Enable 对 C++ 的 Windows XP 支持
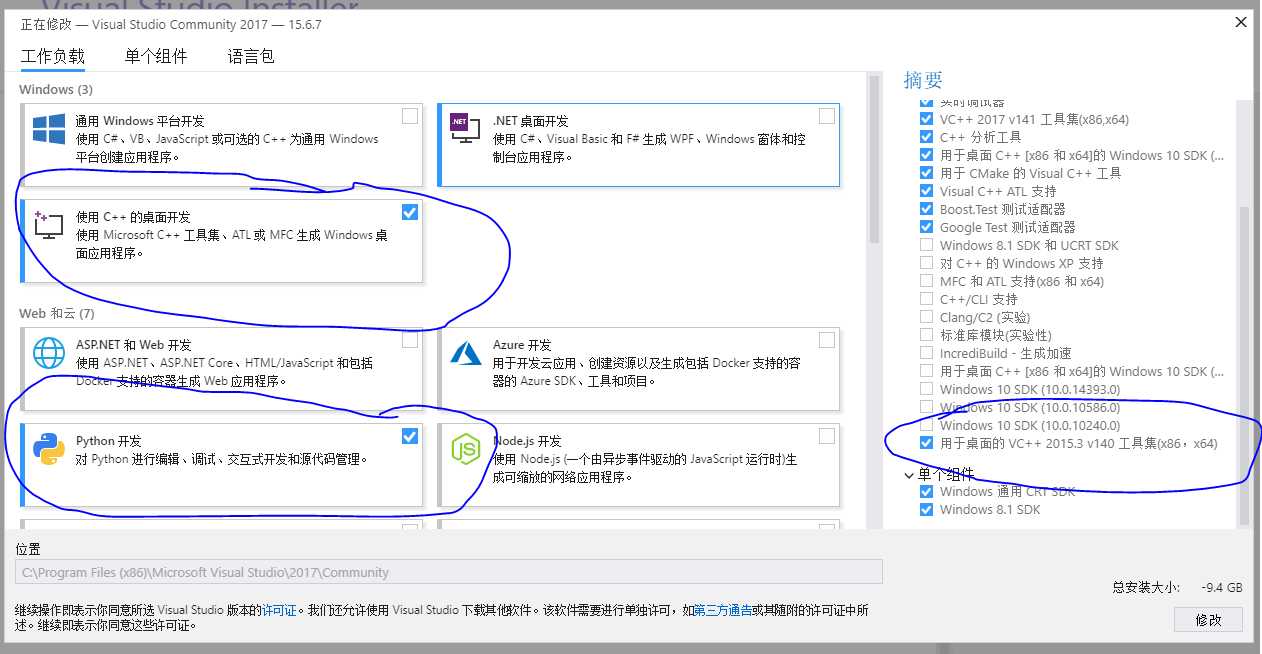 [926, 263]
